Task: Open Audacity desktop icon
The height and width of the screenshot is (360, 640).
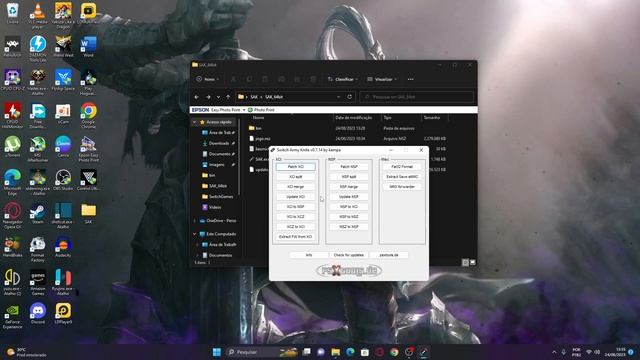Action: (63, 247)
